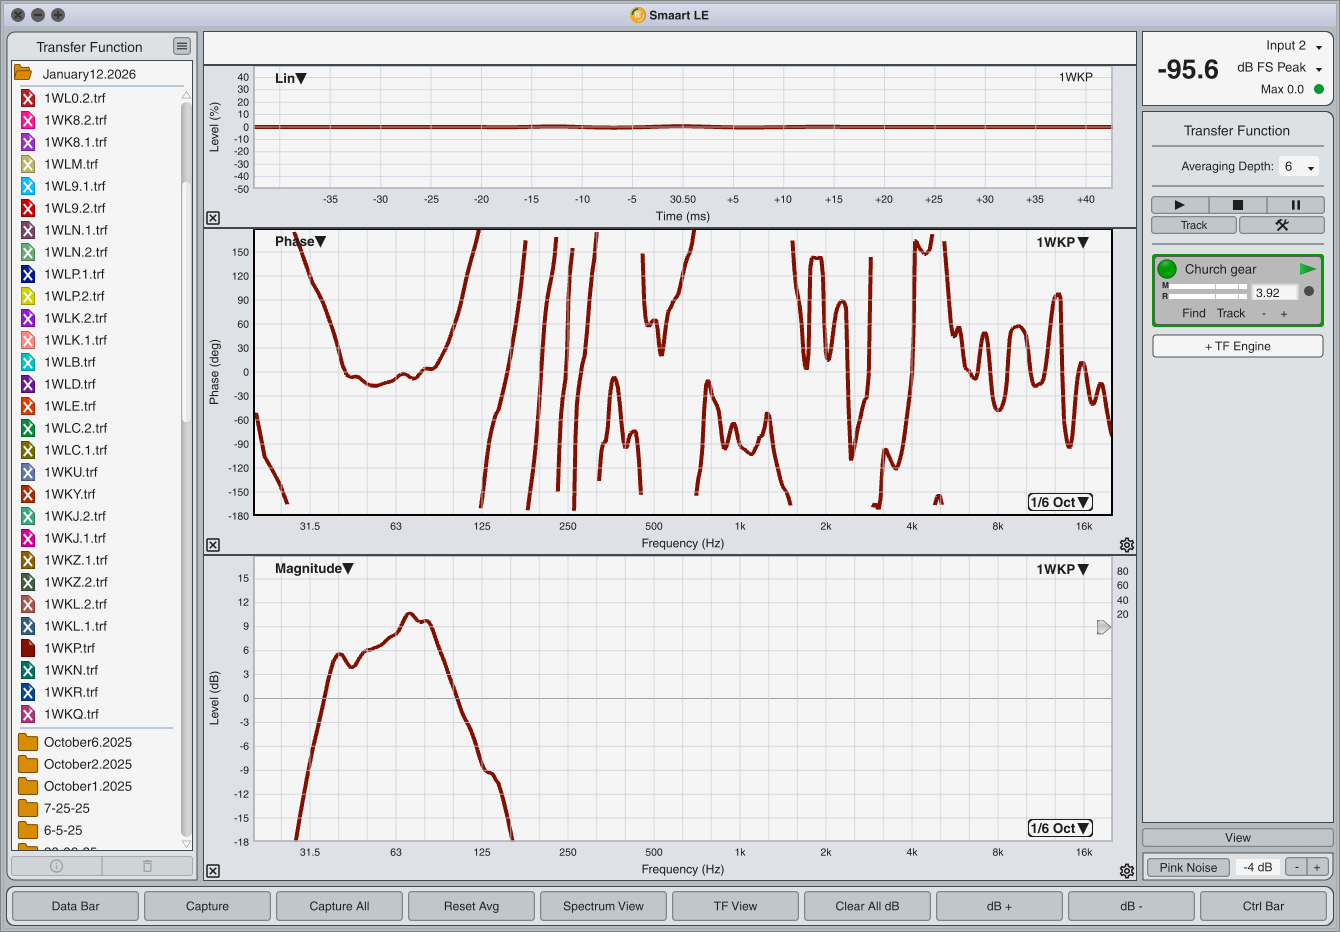Open Phase plot gear settings

tap(1127, 545)
